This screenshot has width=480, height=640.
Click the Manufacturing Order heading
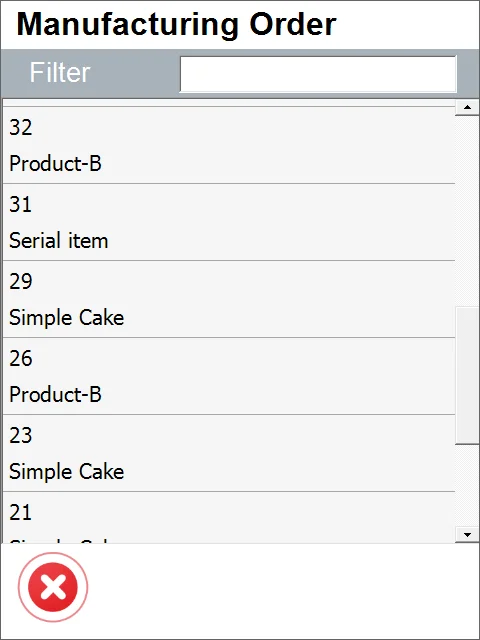[x=176, y=24]
